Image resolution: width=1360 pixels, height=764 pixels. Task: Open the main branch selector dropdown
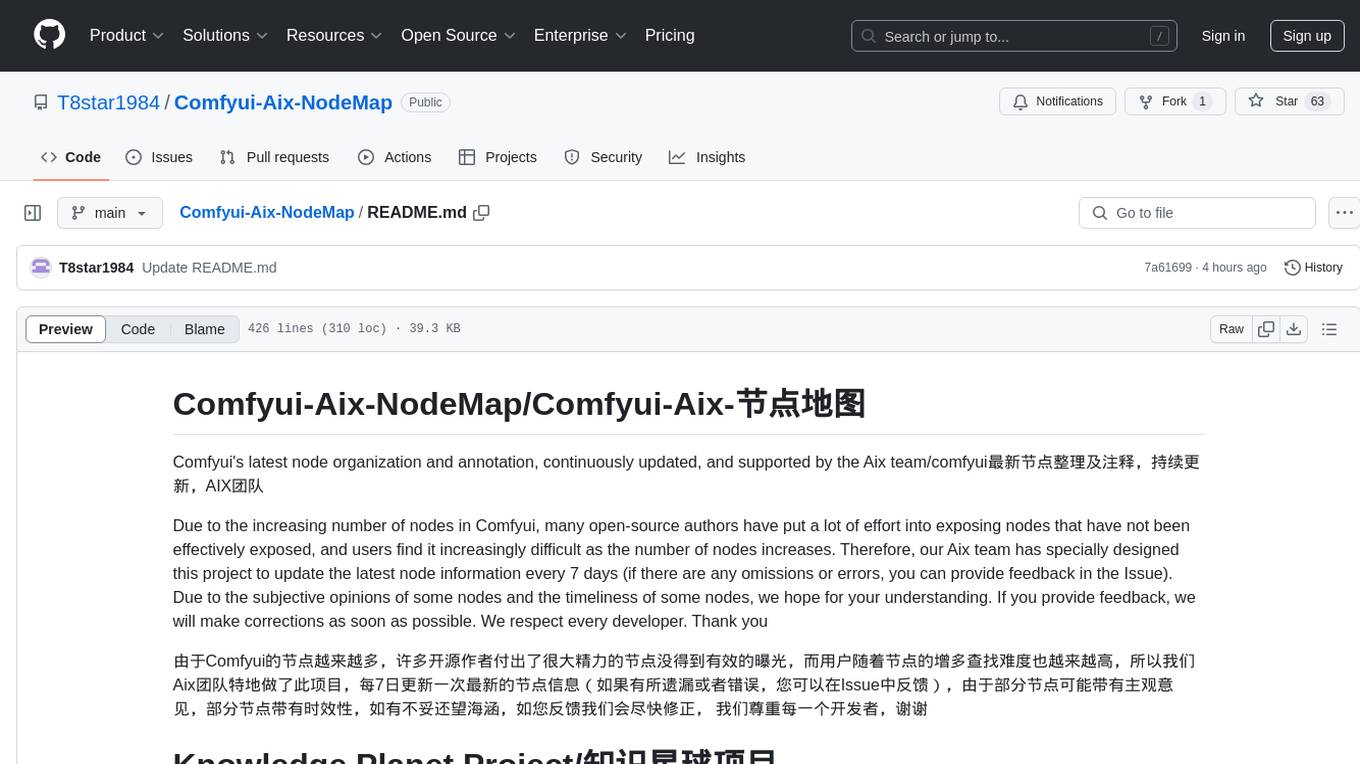pos(110,213)
